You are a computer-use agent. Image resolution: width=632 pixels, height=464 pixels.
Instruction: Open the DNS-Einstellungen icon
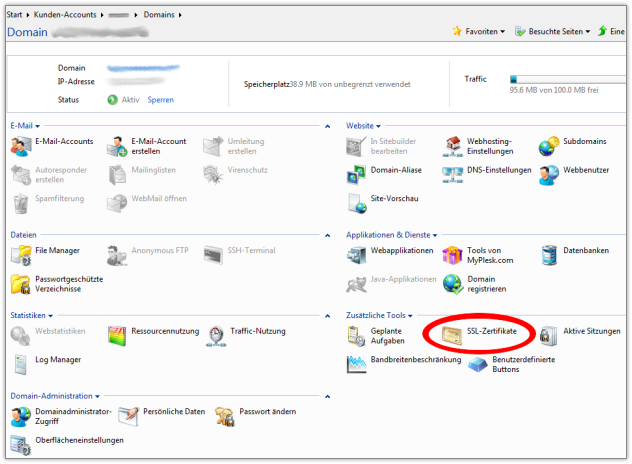click(452, 174)
